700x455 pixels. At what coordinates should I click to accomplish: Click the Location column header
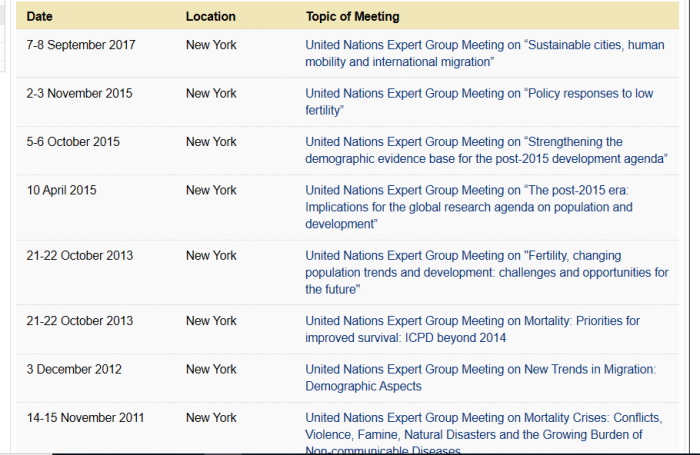tap(211, 17)
